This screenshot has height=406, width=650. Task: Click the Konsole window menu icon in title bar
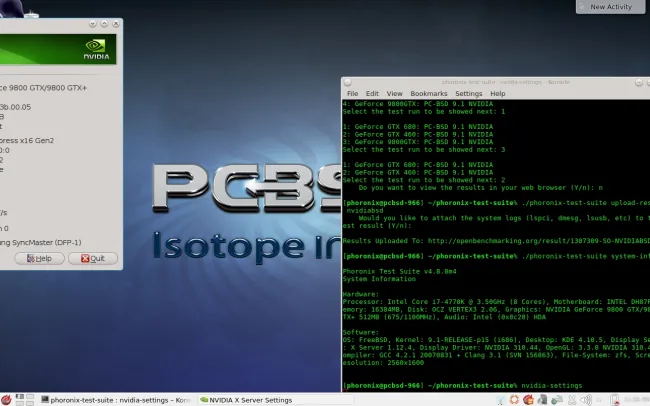pos(348,80)
